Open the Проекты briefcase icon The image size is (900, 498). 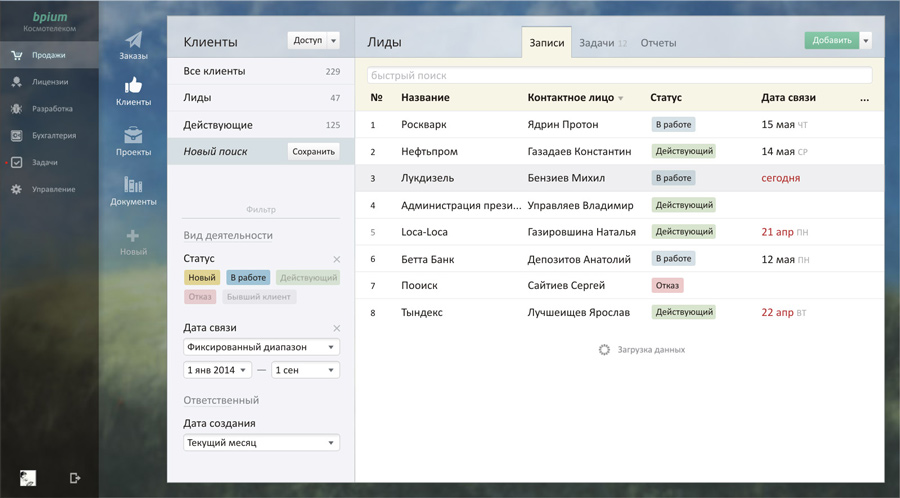point(133,137)
